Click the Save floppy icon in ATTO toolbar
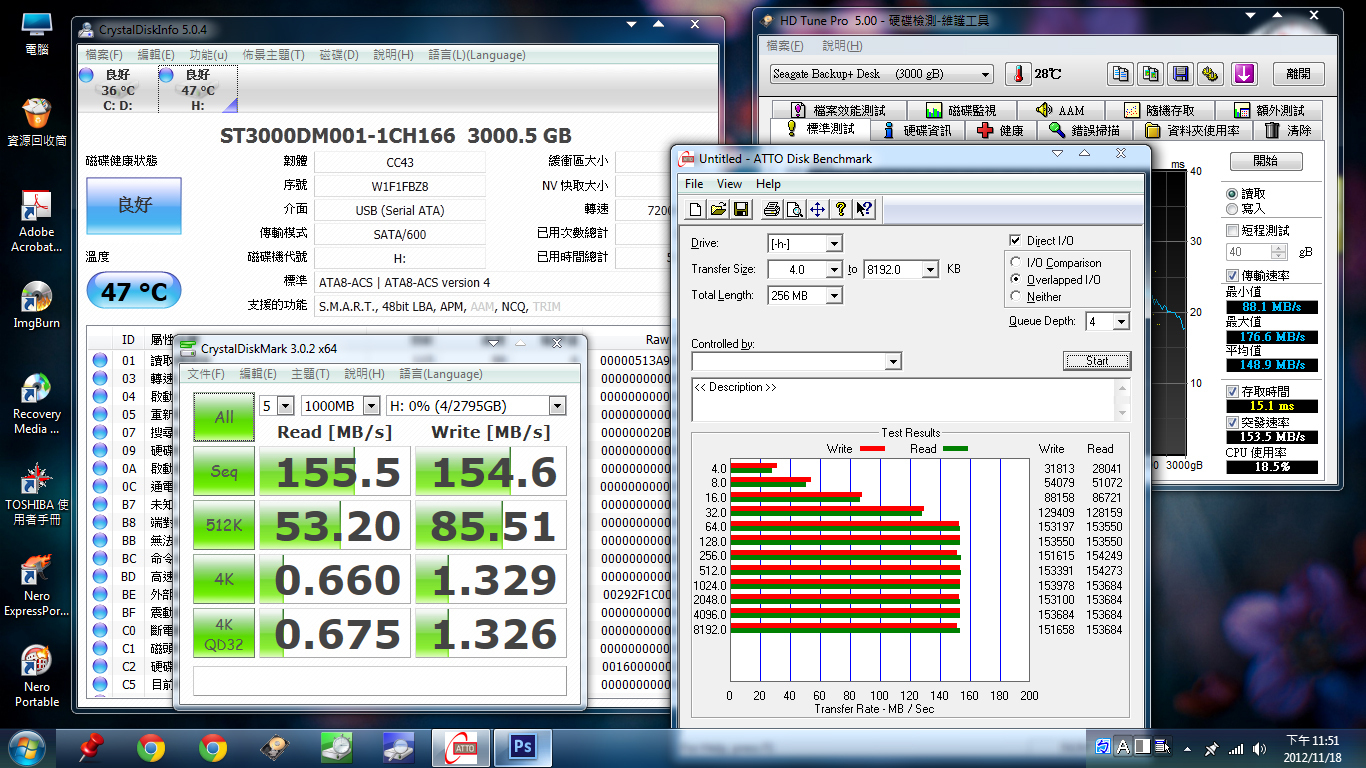Image resolution: width=1366 pixels, height=768 pixels. click(741, 209)
